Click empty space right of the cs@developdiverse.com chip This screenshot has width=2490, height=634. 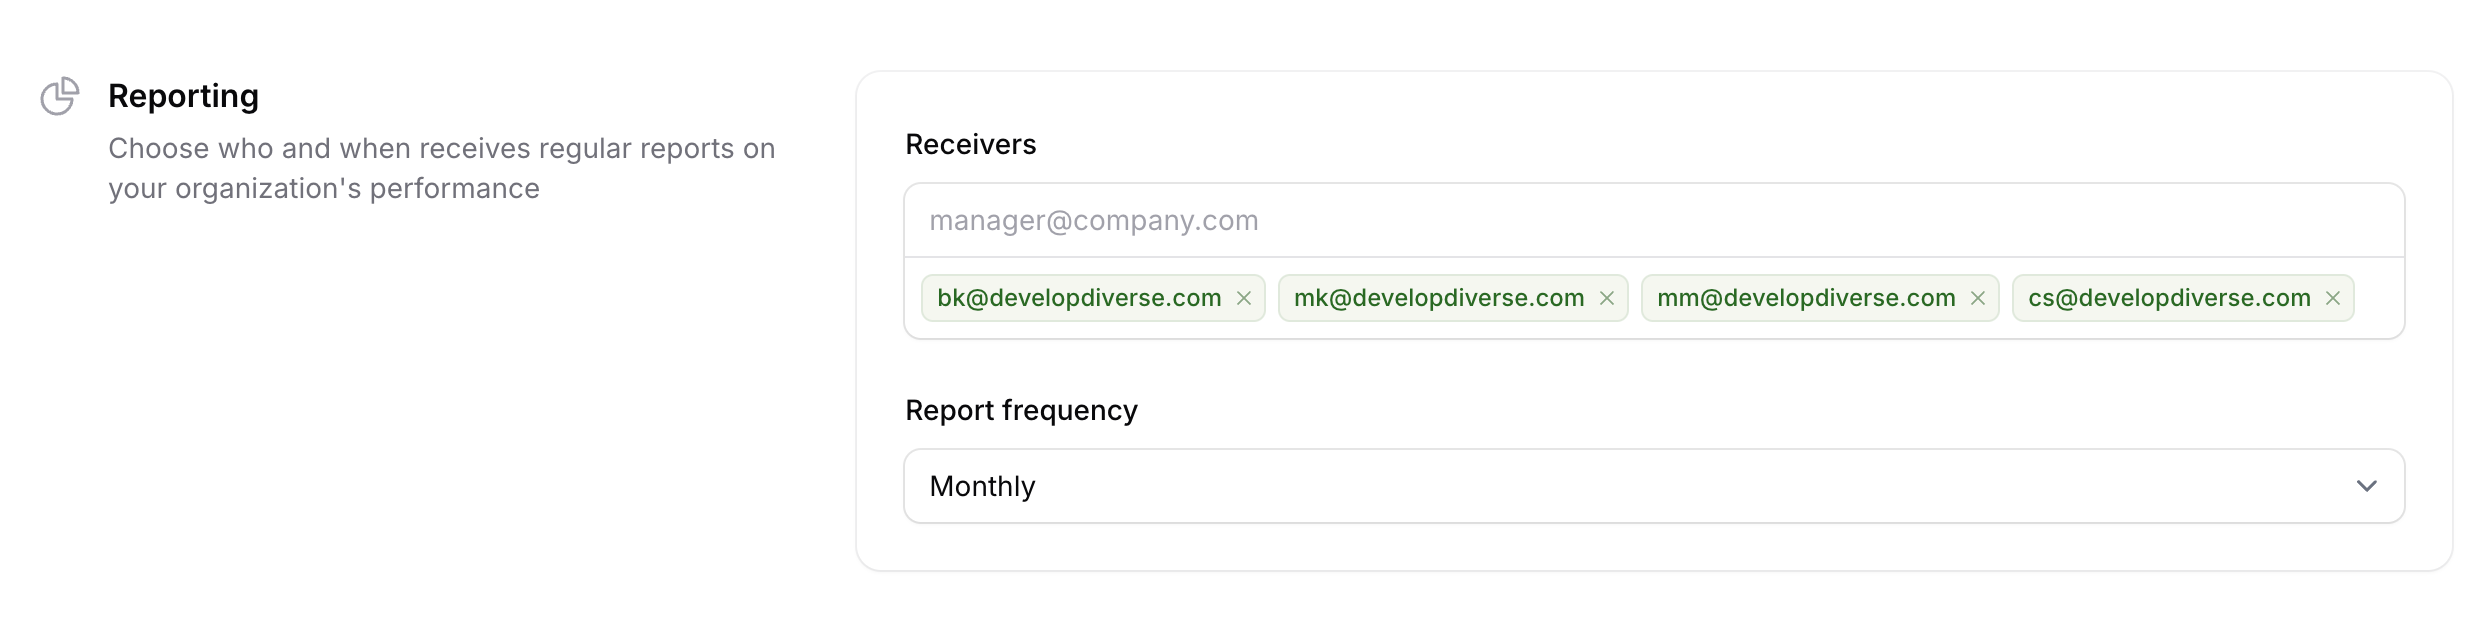(x=2380, y=298)
